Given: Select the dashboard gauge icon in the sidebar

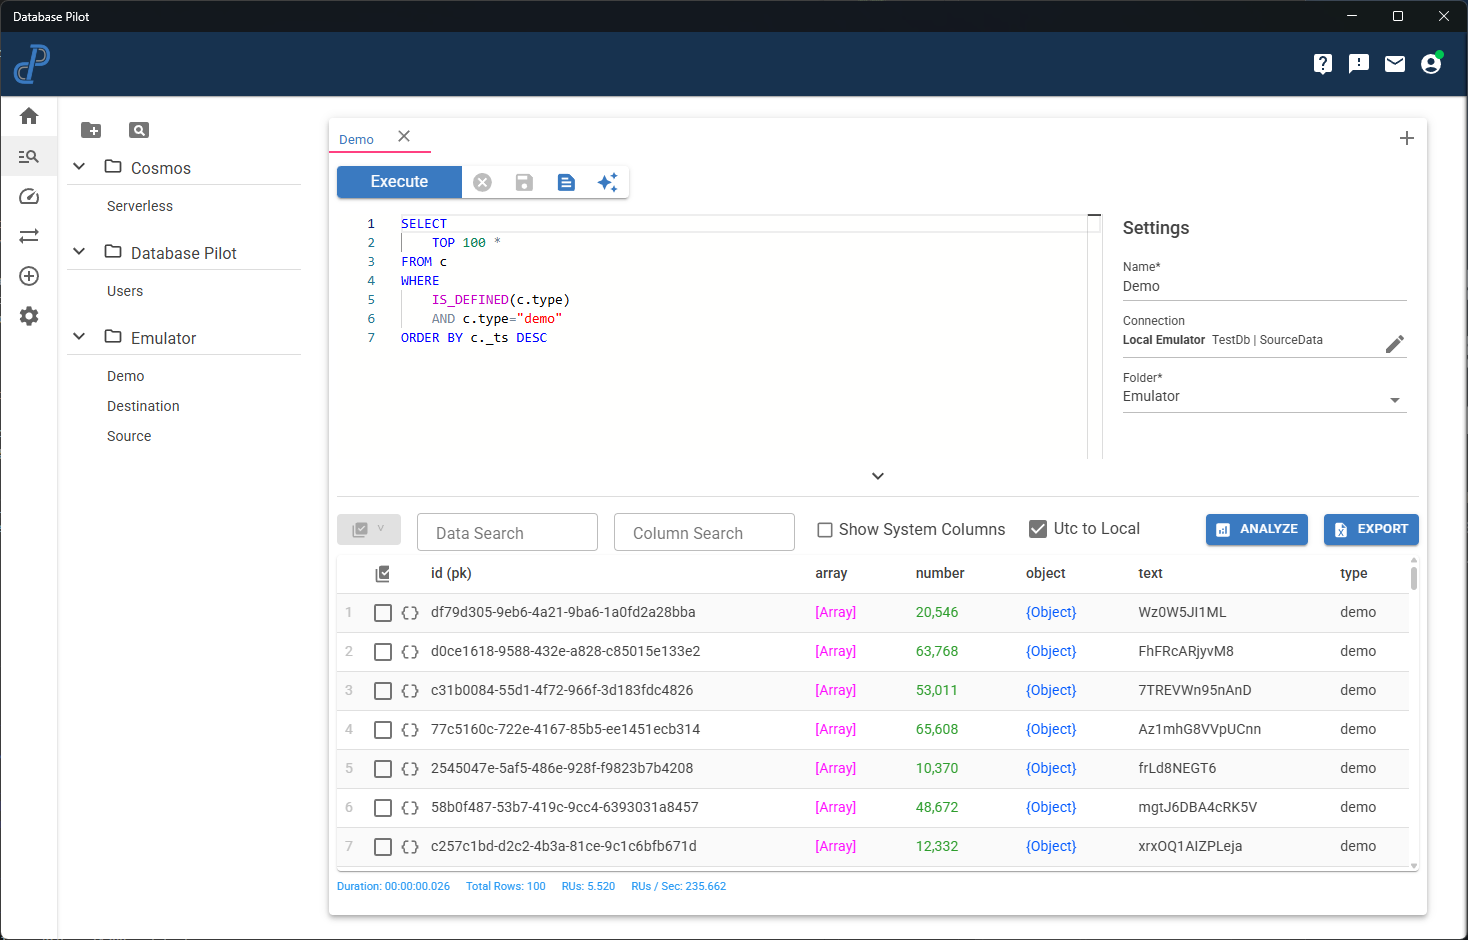Looking at the screenshot, I should tap(28, 196).
